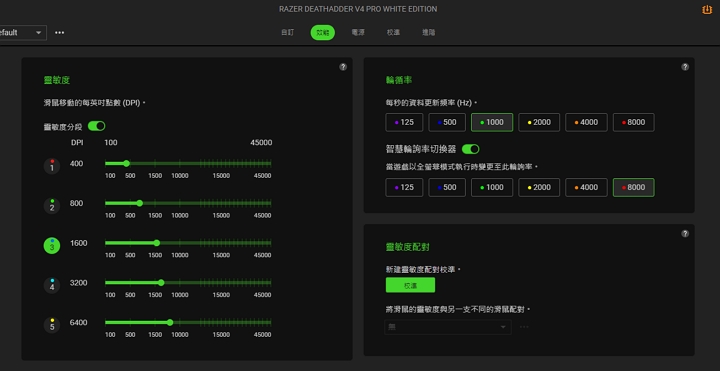The width and height of the screenshot is (720, 371).
Task: Switch to the 校準 calibration tab
Action: coord(393,33)
